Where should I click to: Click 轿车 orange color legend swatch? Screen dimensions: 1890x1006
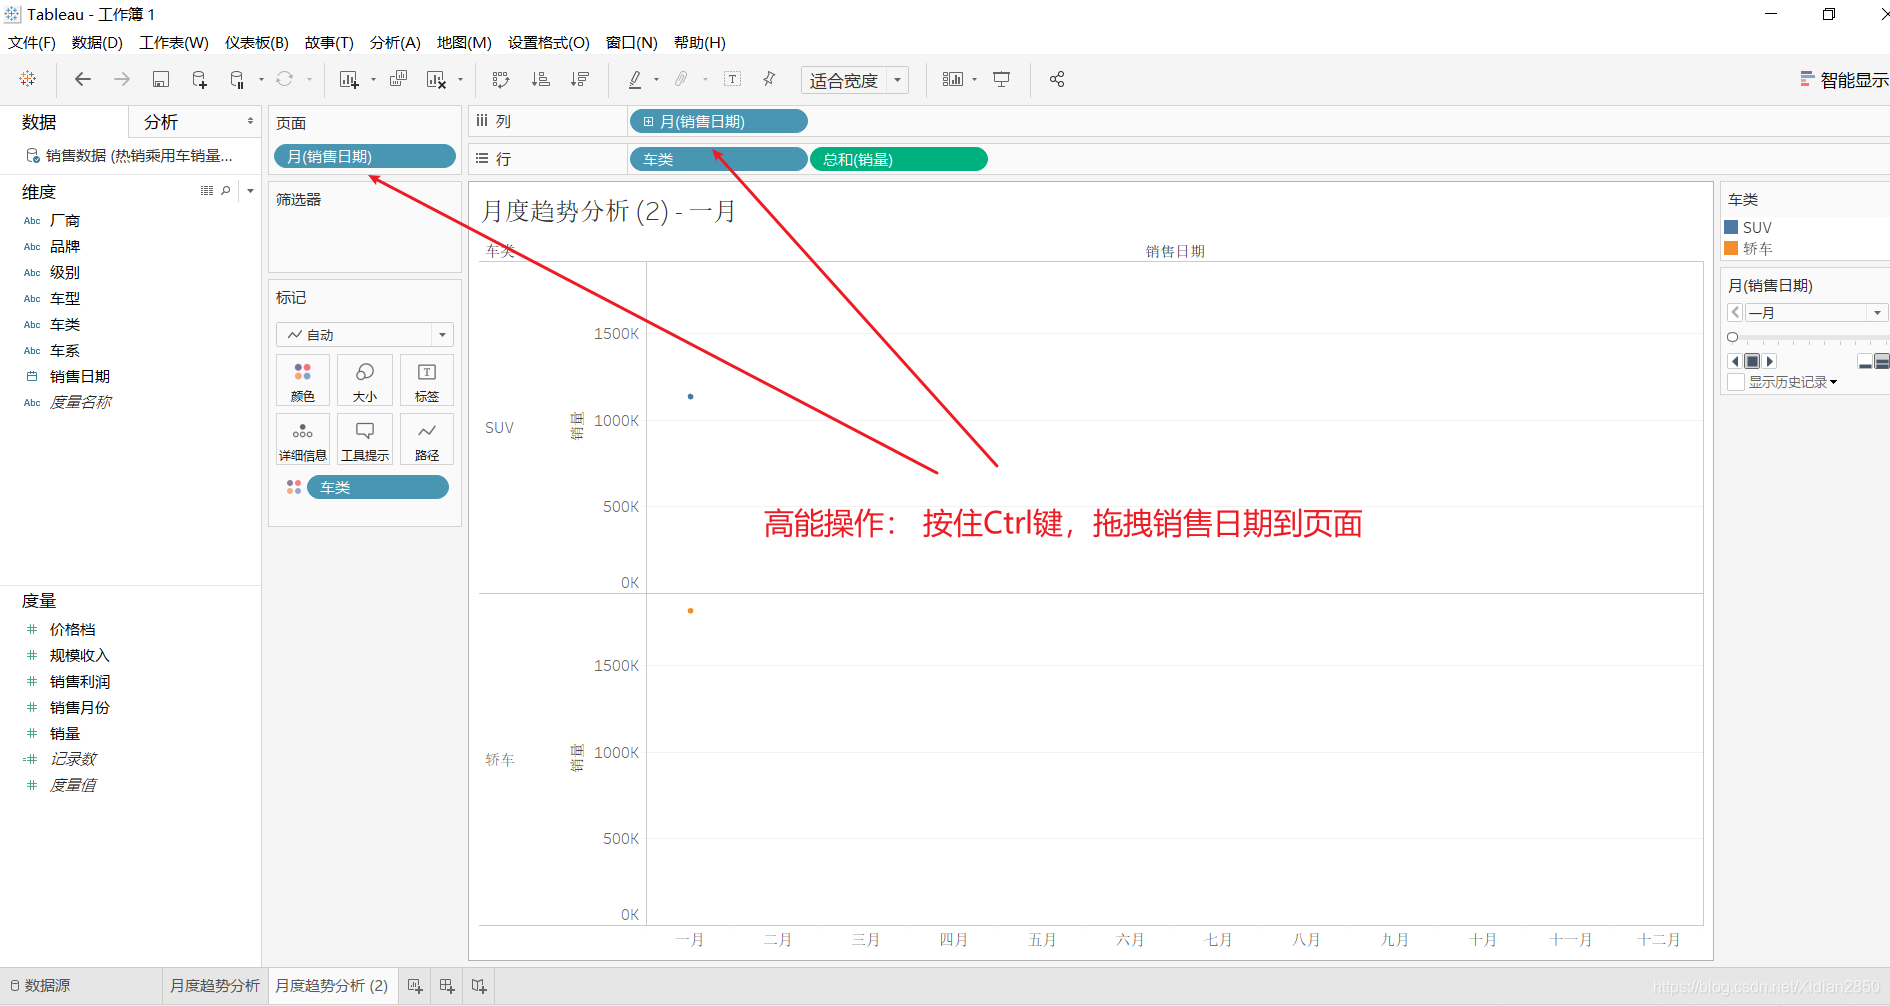1731,248
